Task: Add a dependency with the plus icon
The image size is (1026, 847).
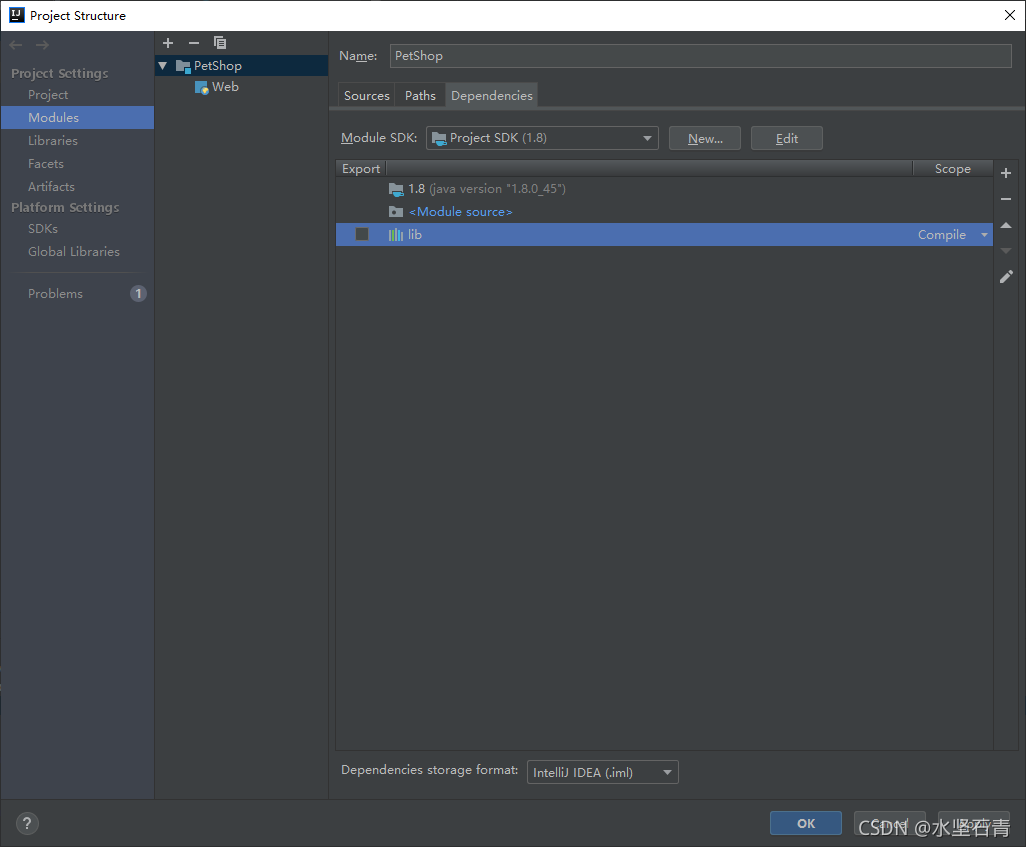Action: 1006,173
